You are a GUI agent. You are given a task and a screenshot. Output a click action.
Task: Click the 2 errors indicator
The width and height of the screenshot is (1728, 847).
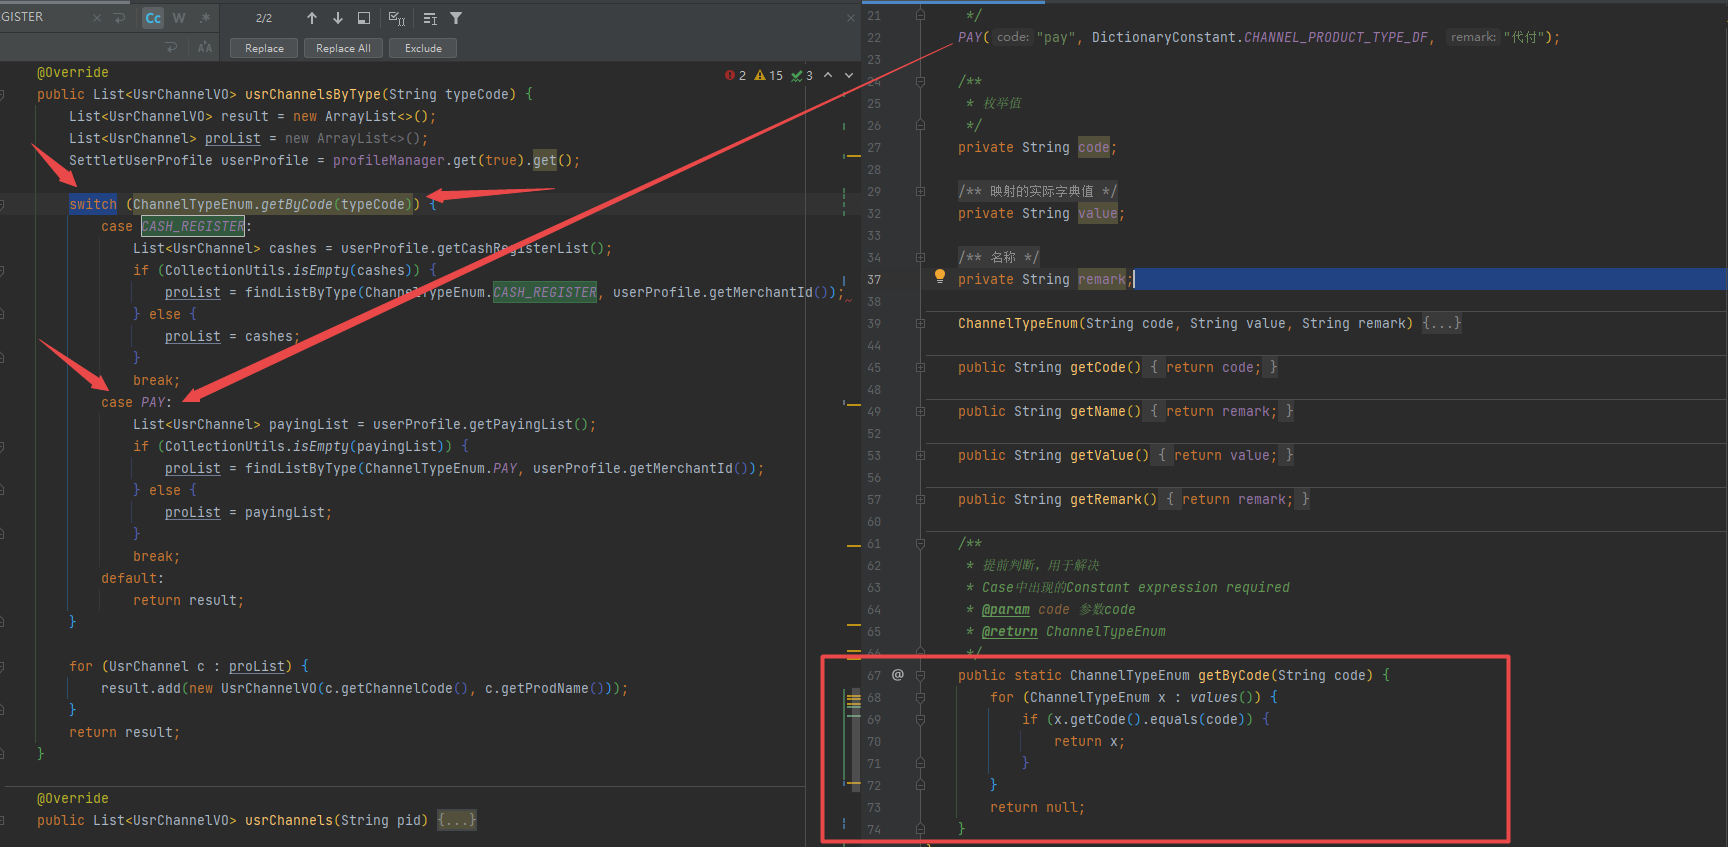[736, 75]
